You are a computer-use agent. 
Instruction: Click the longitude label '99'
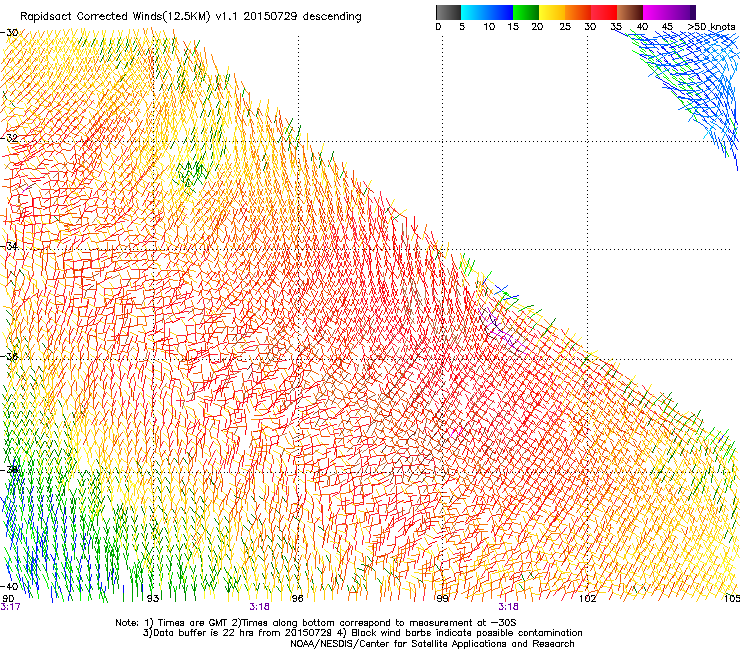coord(442,599)
